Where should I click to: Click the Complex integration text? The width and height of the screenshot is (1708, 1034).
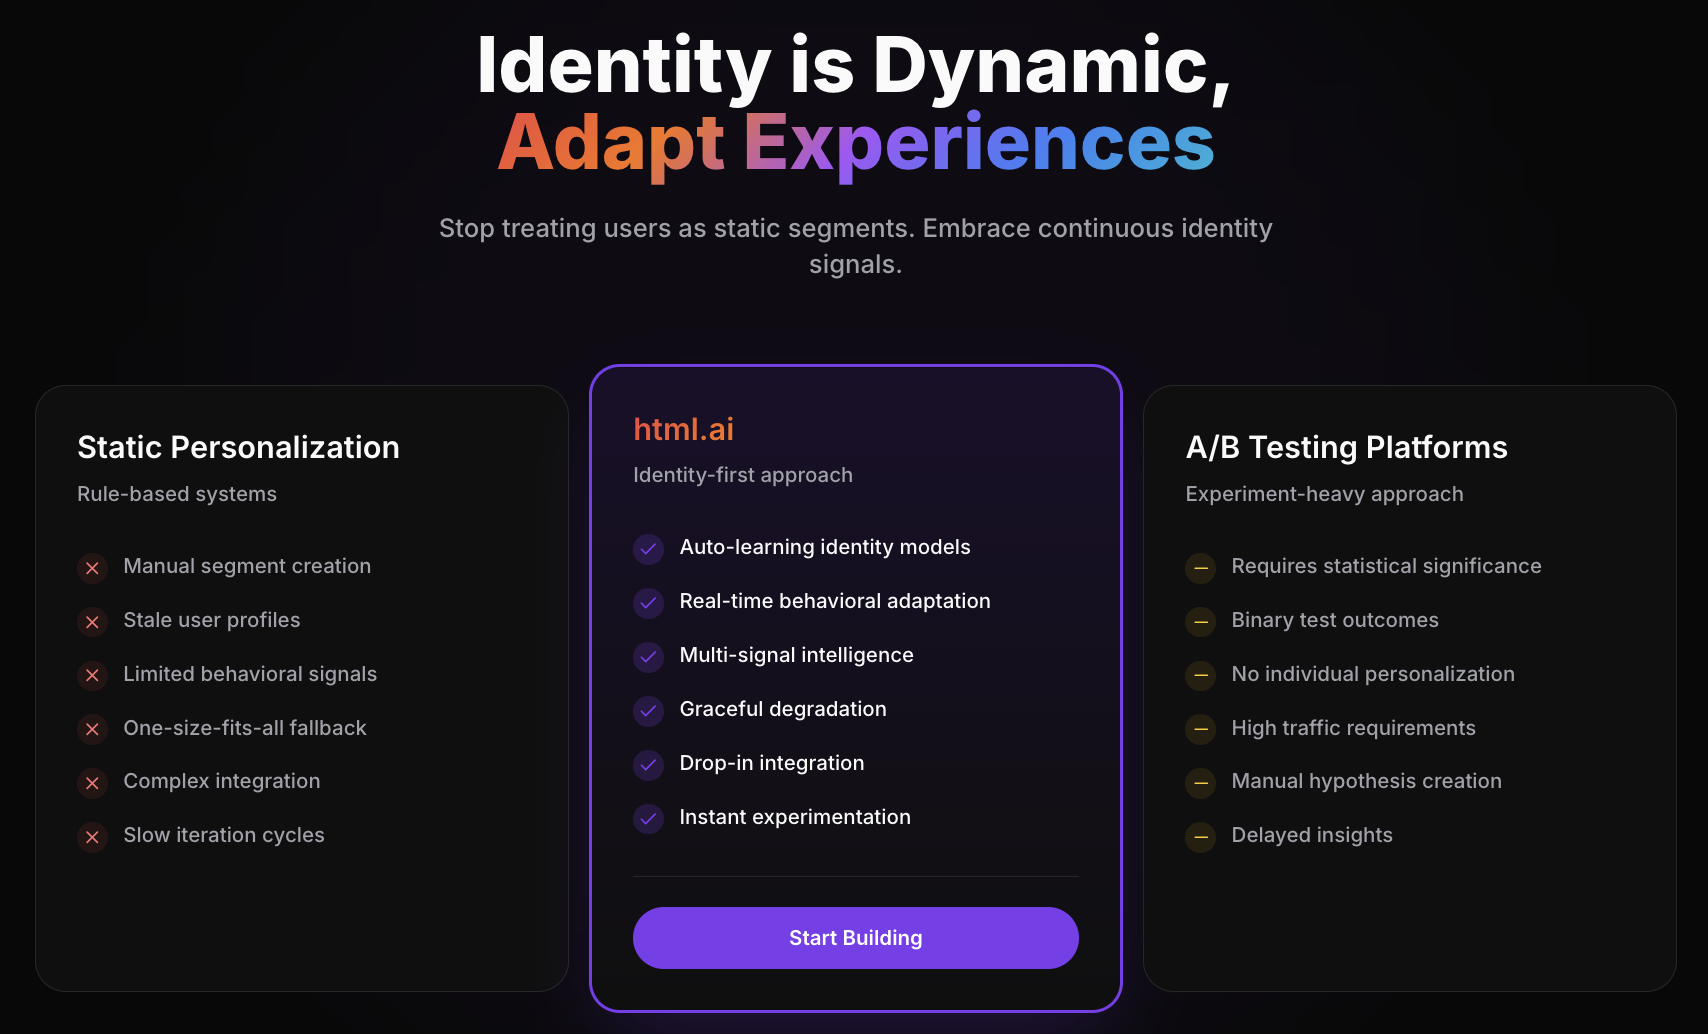point(222,781)
